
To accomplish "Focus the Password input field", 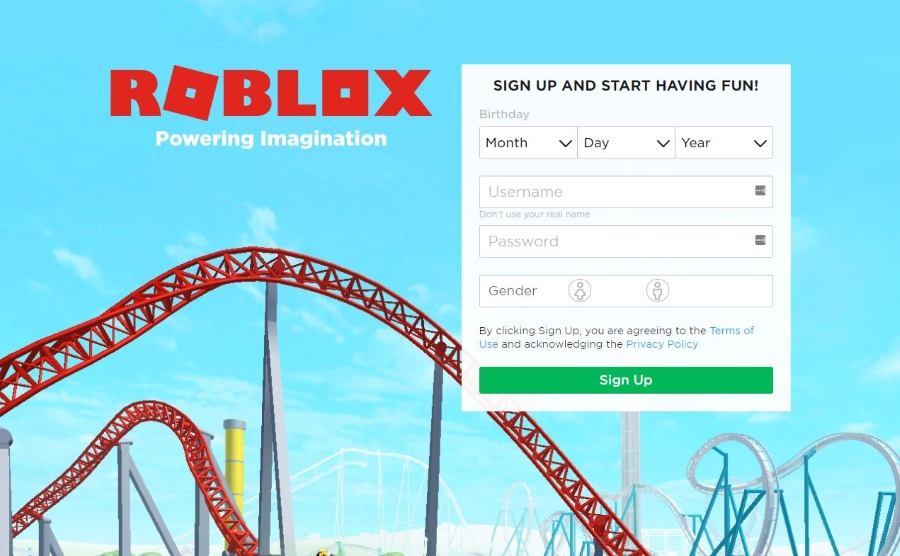I will 626,242.
